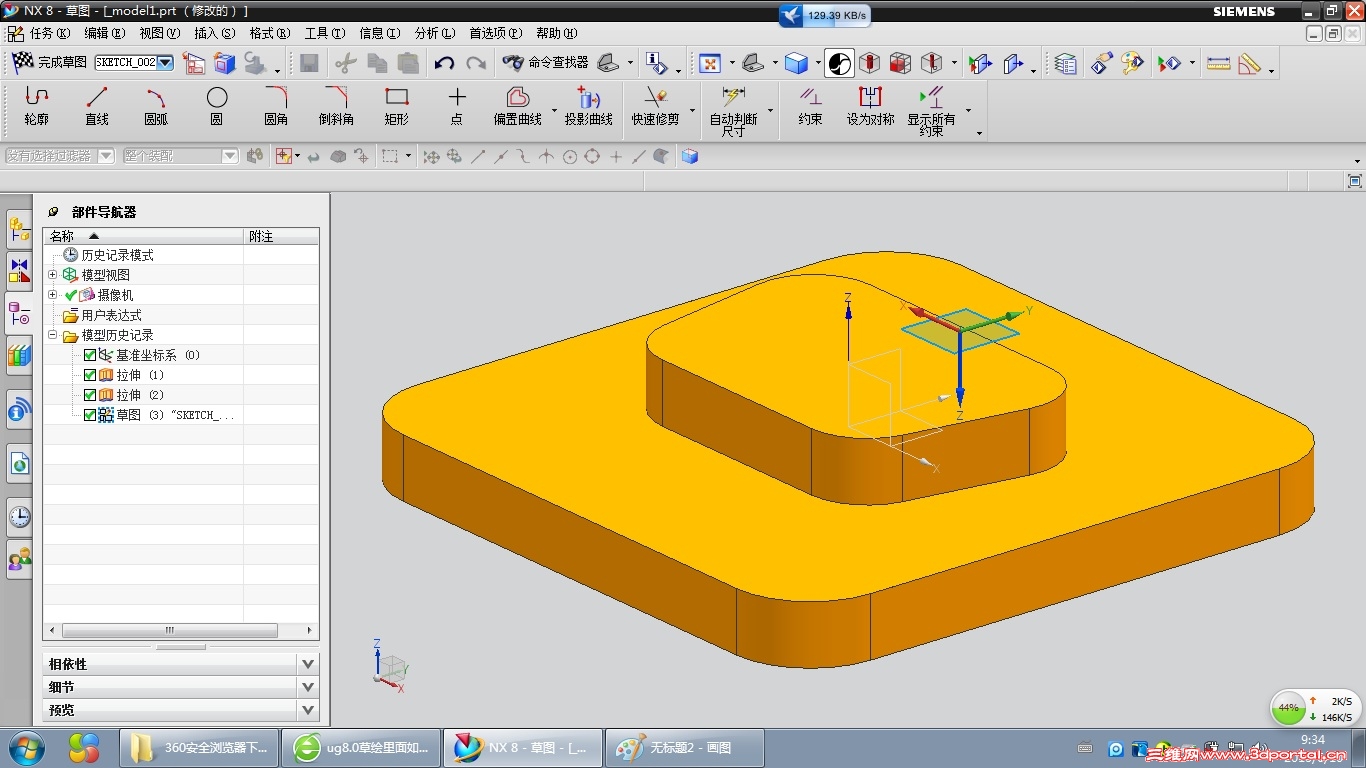This screenshot has width=1366, height=768.
Task: Choose the 自动判断尺寸 inferred dimension tool
Action: pyautogui.click(x=733, y=111)
